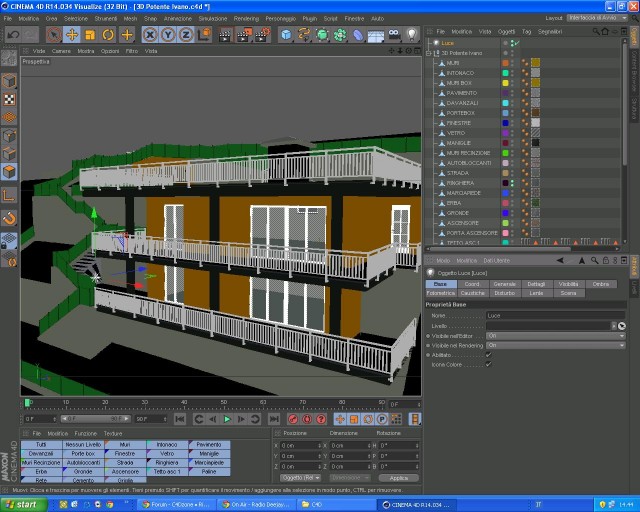
Task: Open the camera object icon
Action: [394, 35]
